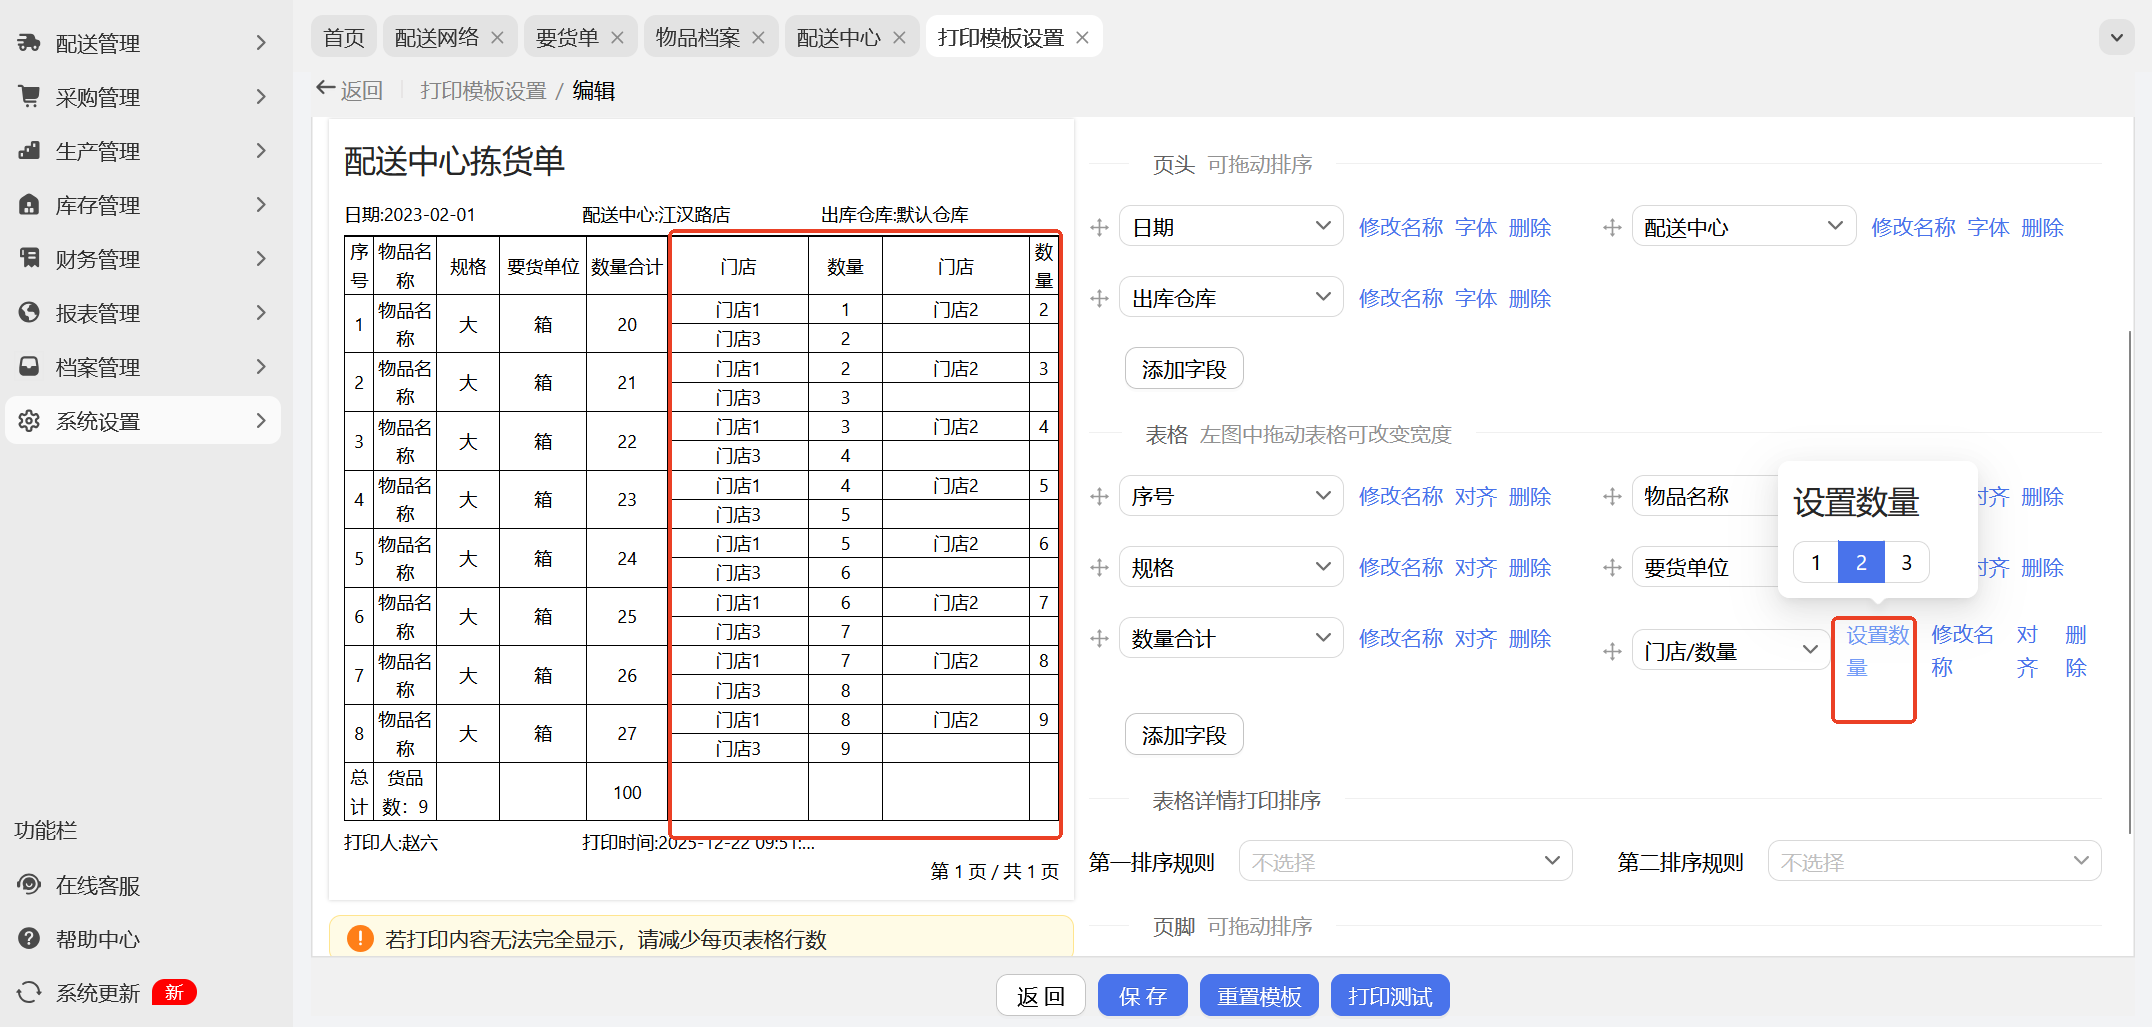Close the 物品档案 tab
Viewport: 2152px width, 1027px height.
coord(758,38)
